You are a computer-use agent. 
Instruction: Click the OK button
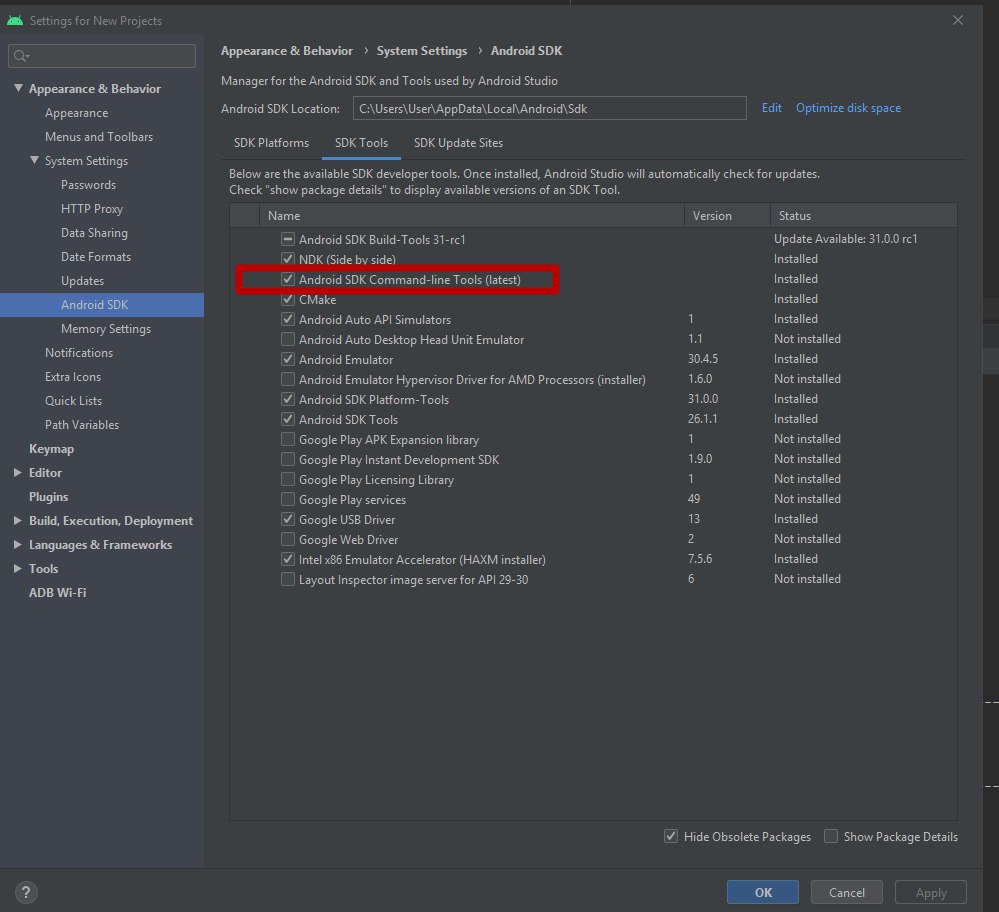pyautogui.click(x=763, y=892)
